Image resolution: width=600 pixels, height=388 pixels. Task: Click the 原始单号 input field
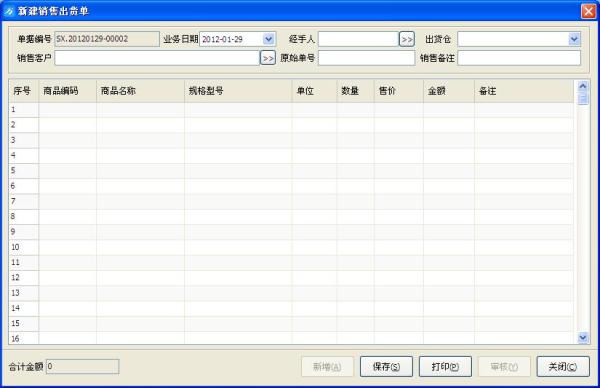point(367,58)
